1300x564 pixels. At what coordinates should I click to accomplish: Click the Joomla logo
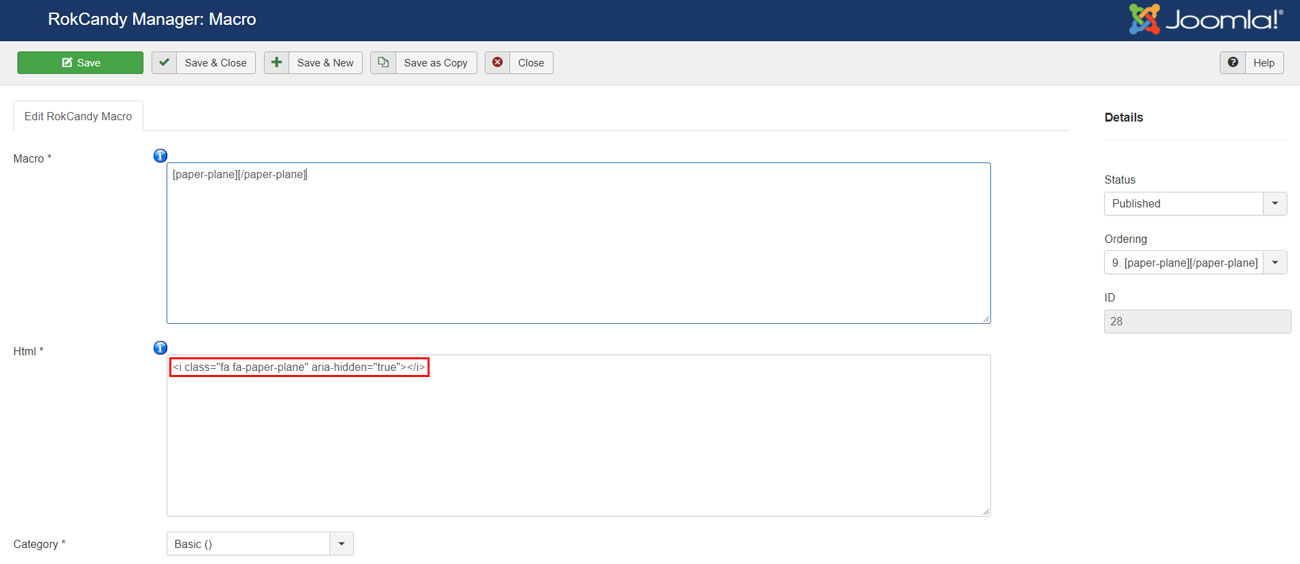point(1206,19)
